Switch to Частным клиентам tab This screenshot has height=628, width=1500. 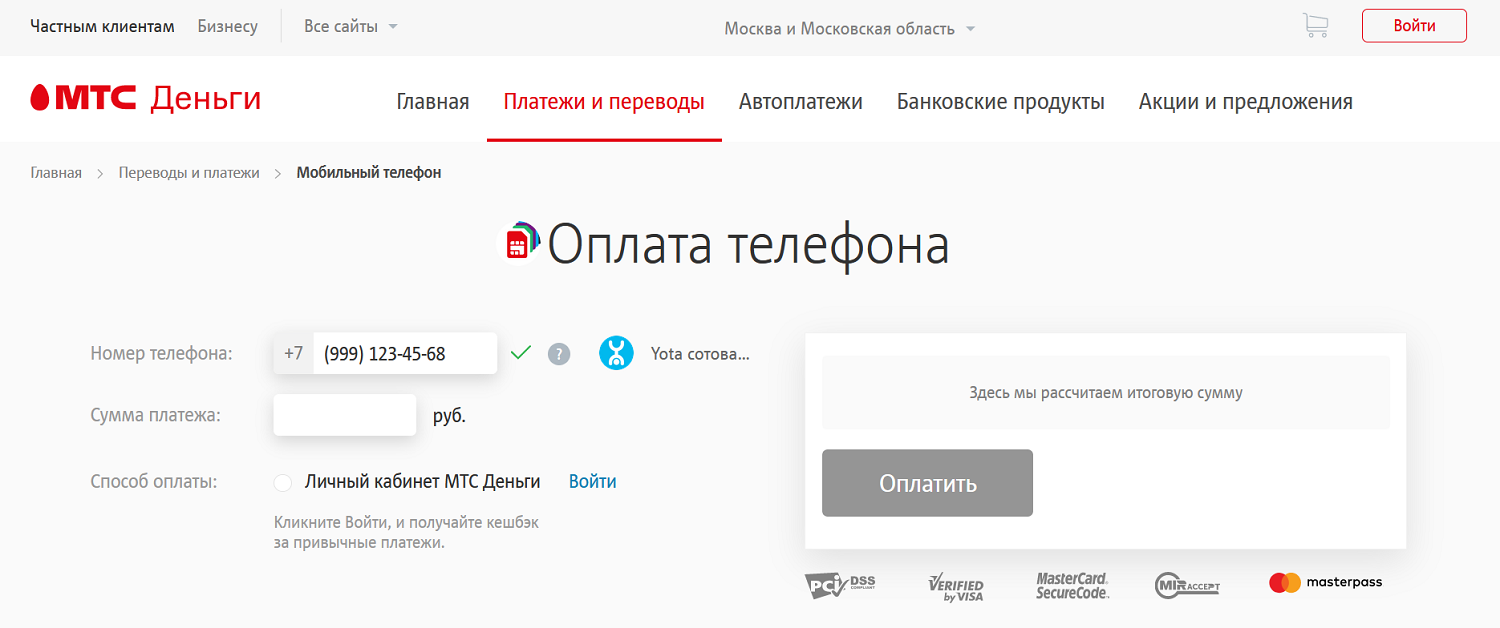click(x=103, y=26)
